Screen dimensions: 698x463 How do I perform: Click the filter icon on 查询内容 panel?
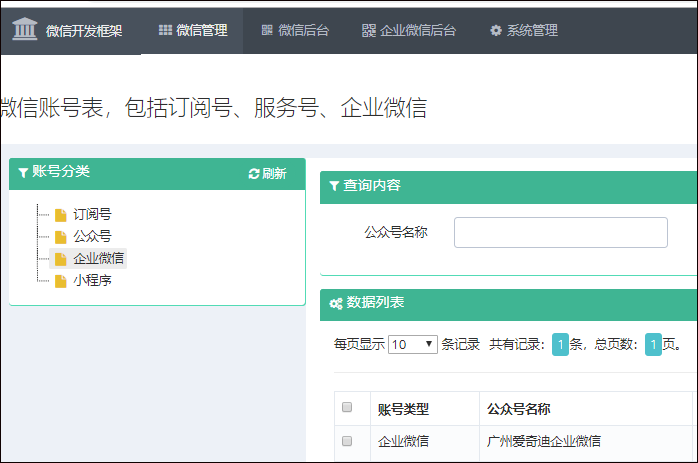click(x=334, y=186)
